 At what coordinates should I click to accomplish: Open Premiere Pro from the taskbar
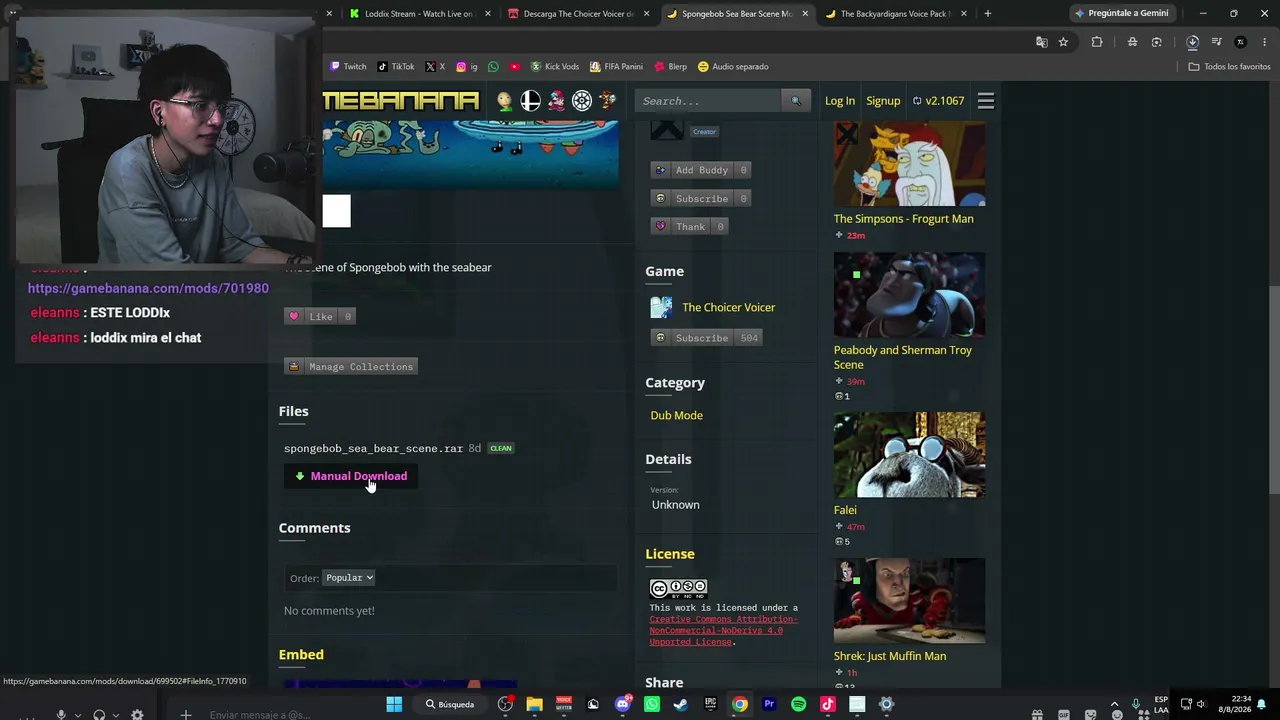(x=769, y=704)
